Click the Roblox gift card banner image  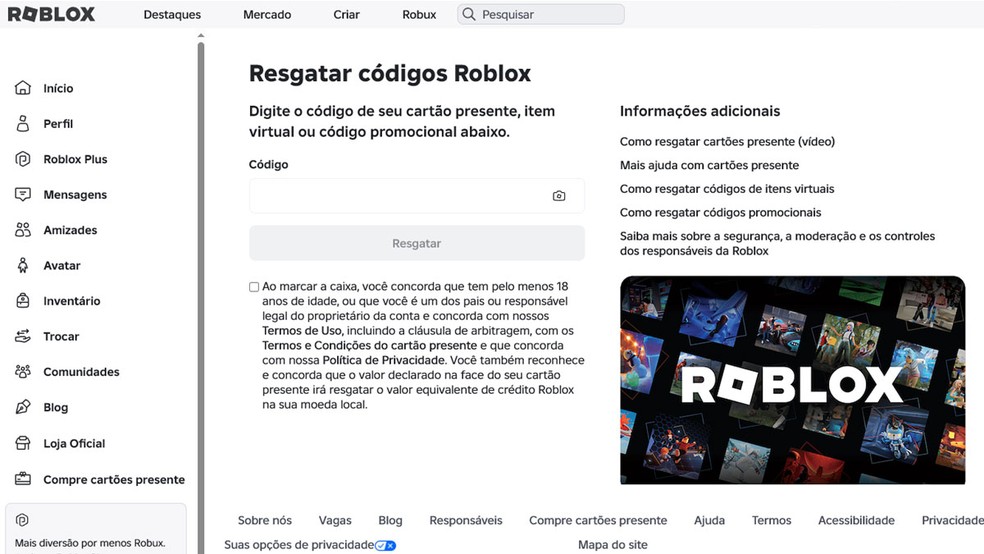793,380
